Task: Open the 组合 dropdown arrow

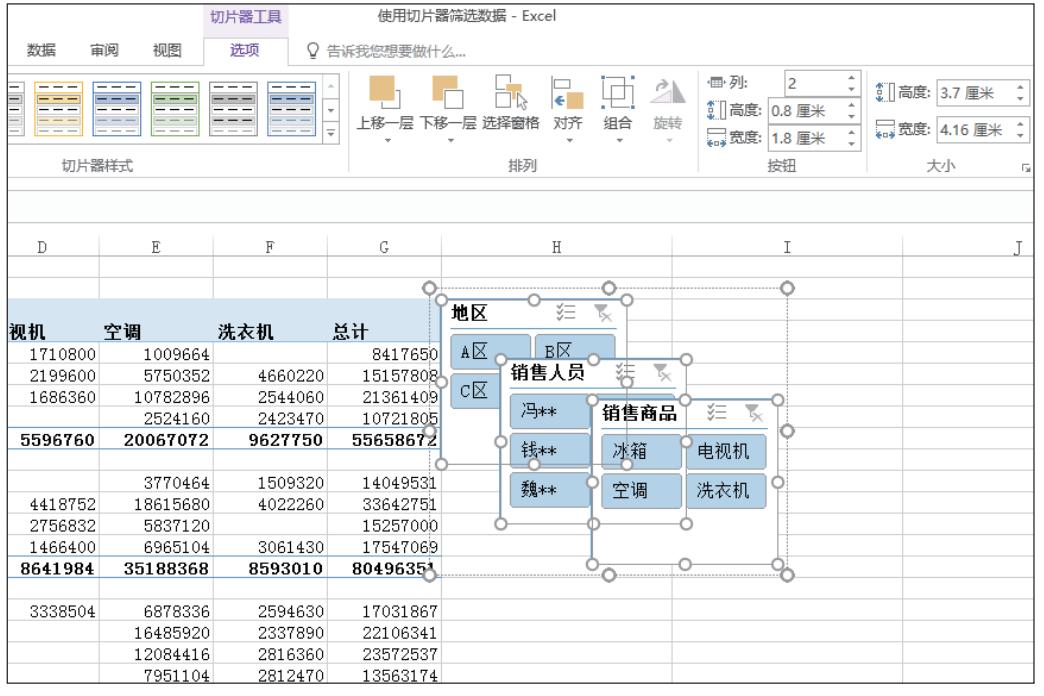Action: pyautogui.click(x=619, y=141)
